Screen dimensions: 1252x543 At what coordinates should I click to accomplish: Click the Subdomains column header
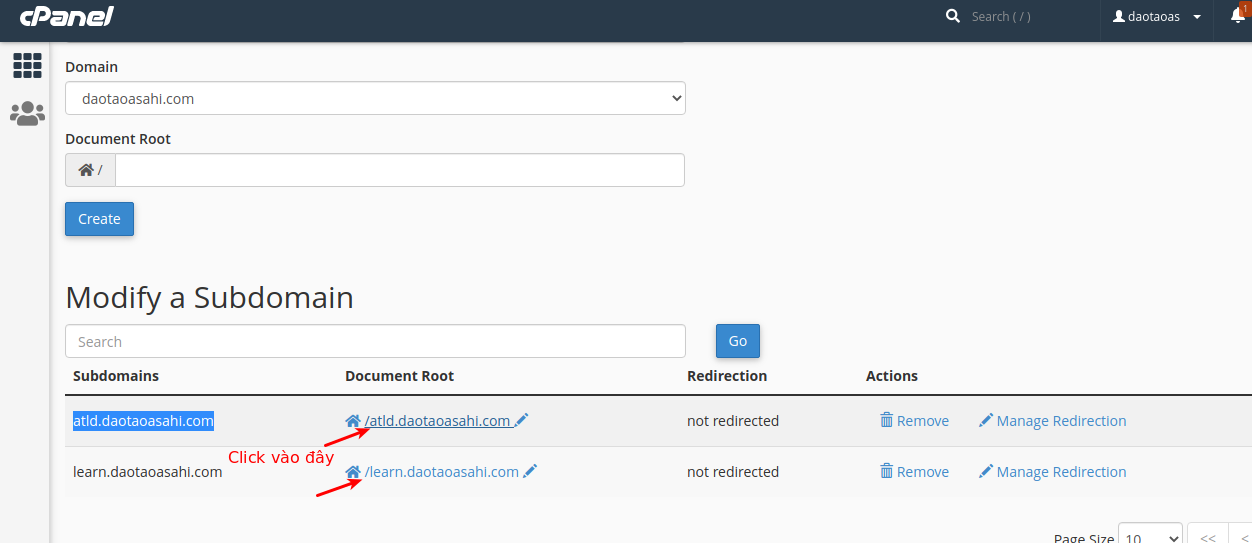[x=116, y=376]
